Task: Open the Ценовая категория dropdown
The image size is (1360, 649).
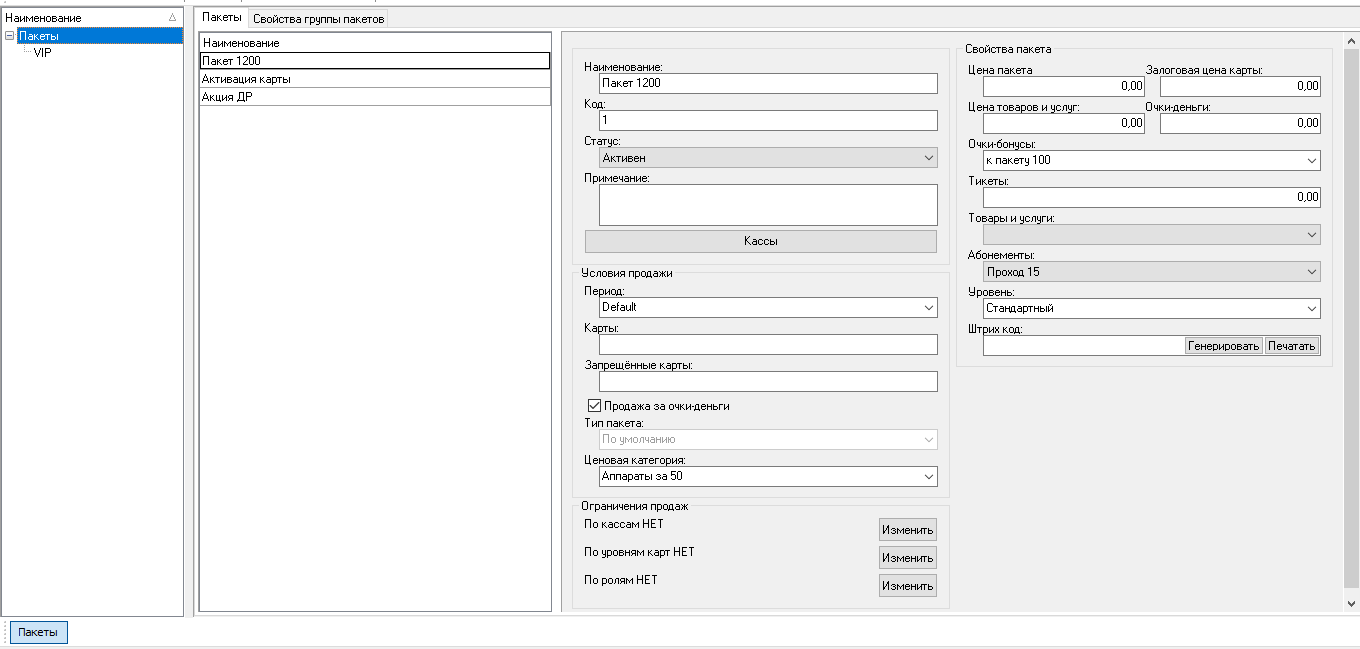Action: point(768,476)
